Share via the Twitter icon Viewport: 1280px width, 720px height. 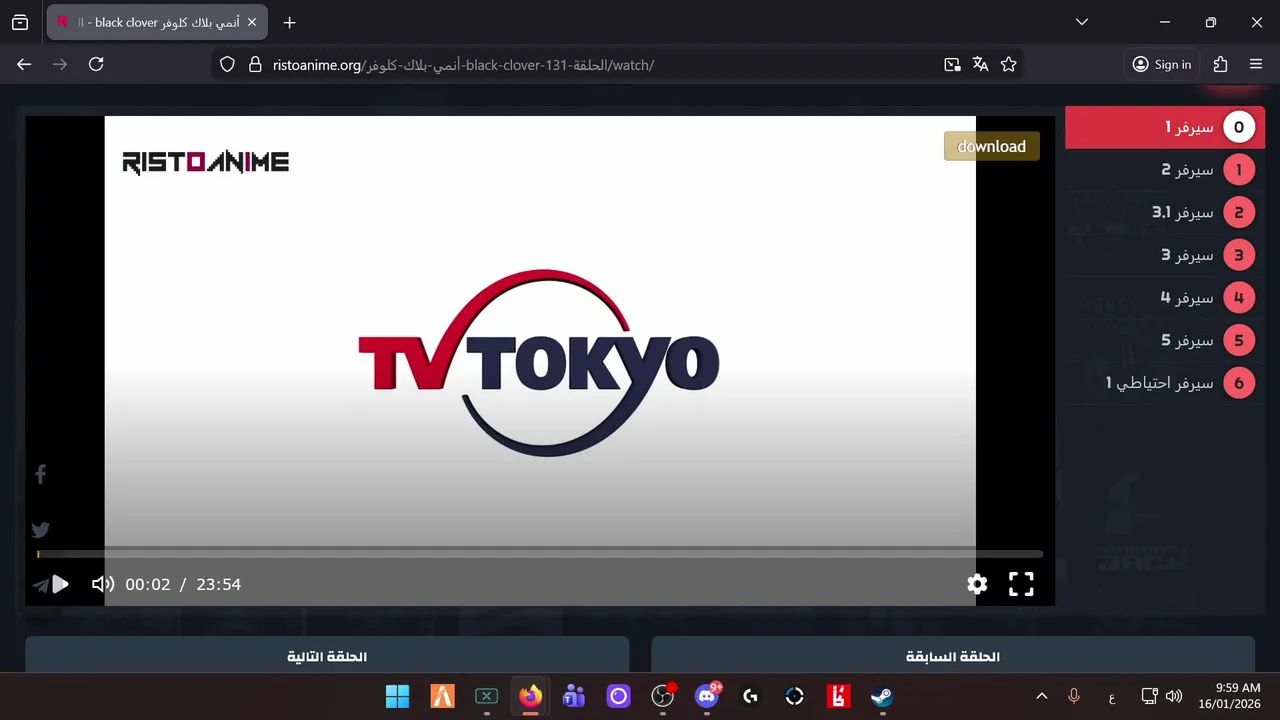coord(40,530)
